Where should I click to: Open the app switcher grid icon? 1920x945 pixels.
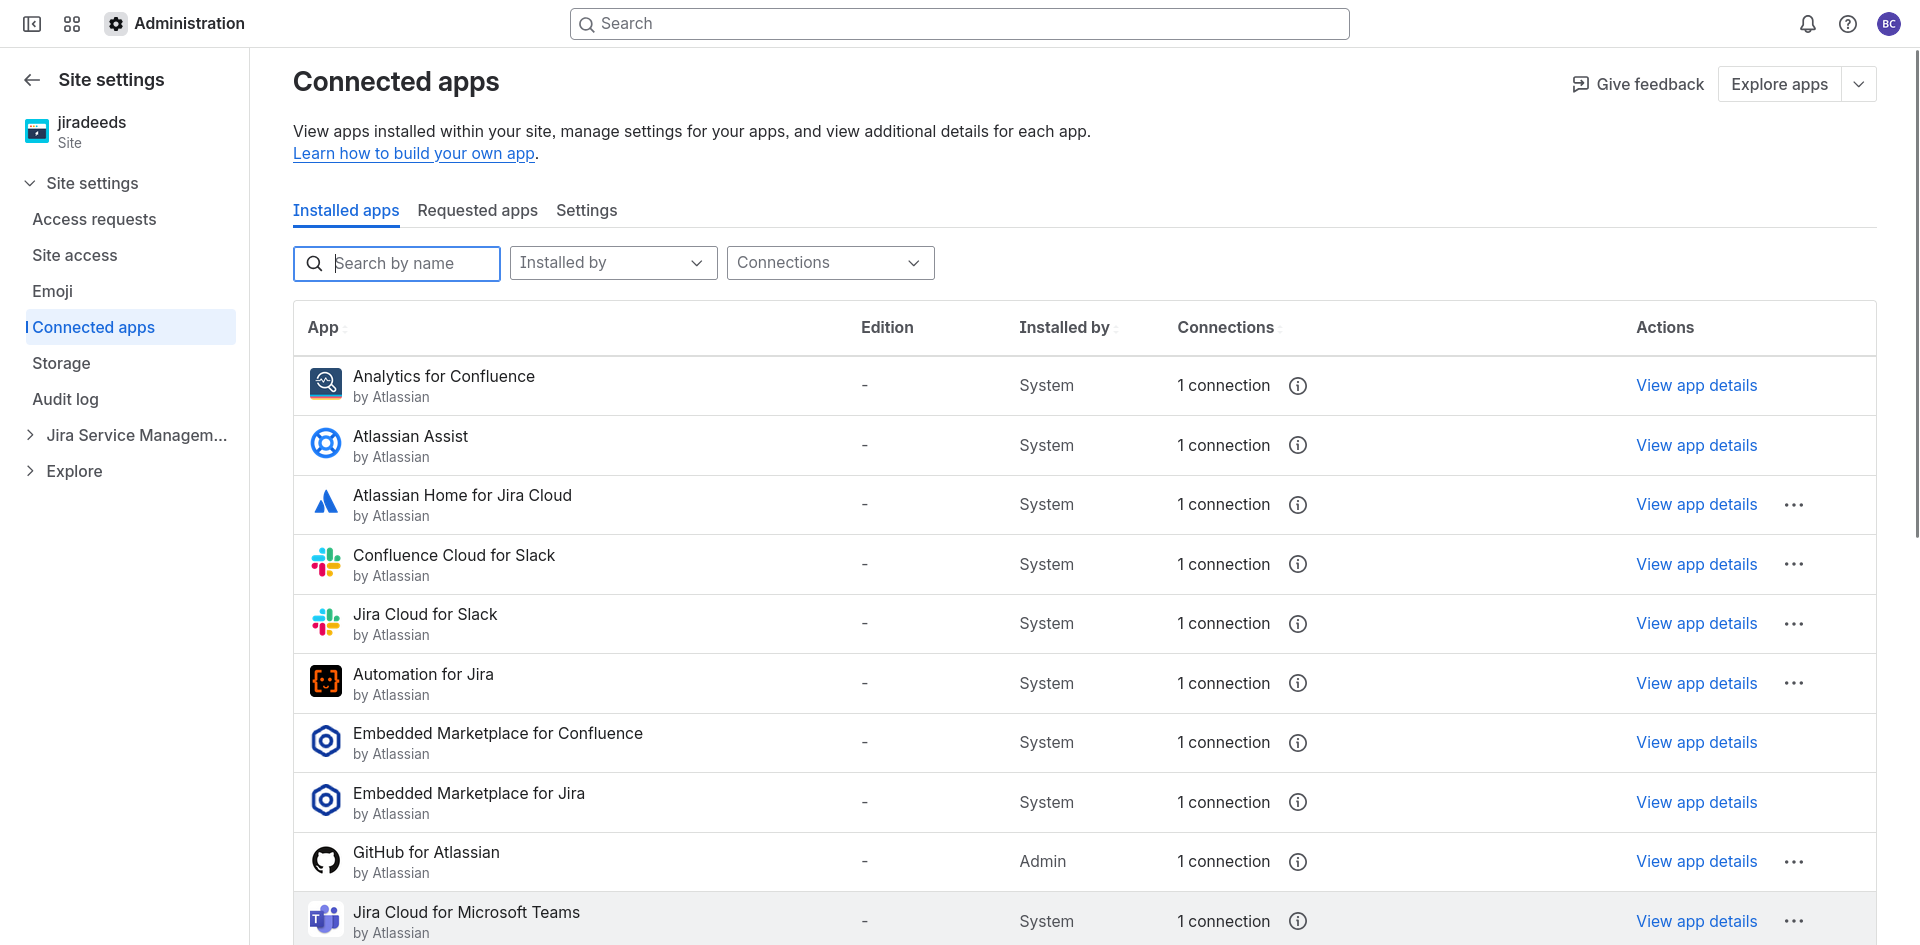click(72, 24)
